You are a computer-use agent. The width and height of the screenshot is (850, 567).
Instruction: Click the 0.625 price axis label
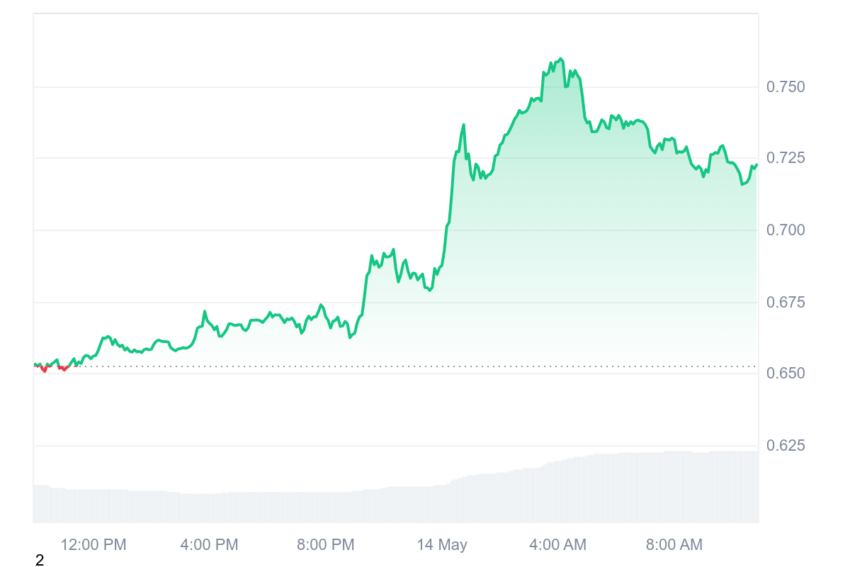[x=785, y=446]
